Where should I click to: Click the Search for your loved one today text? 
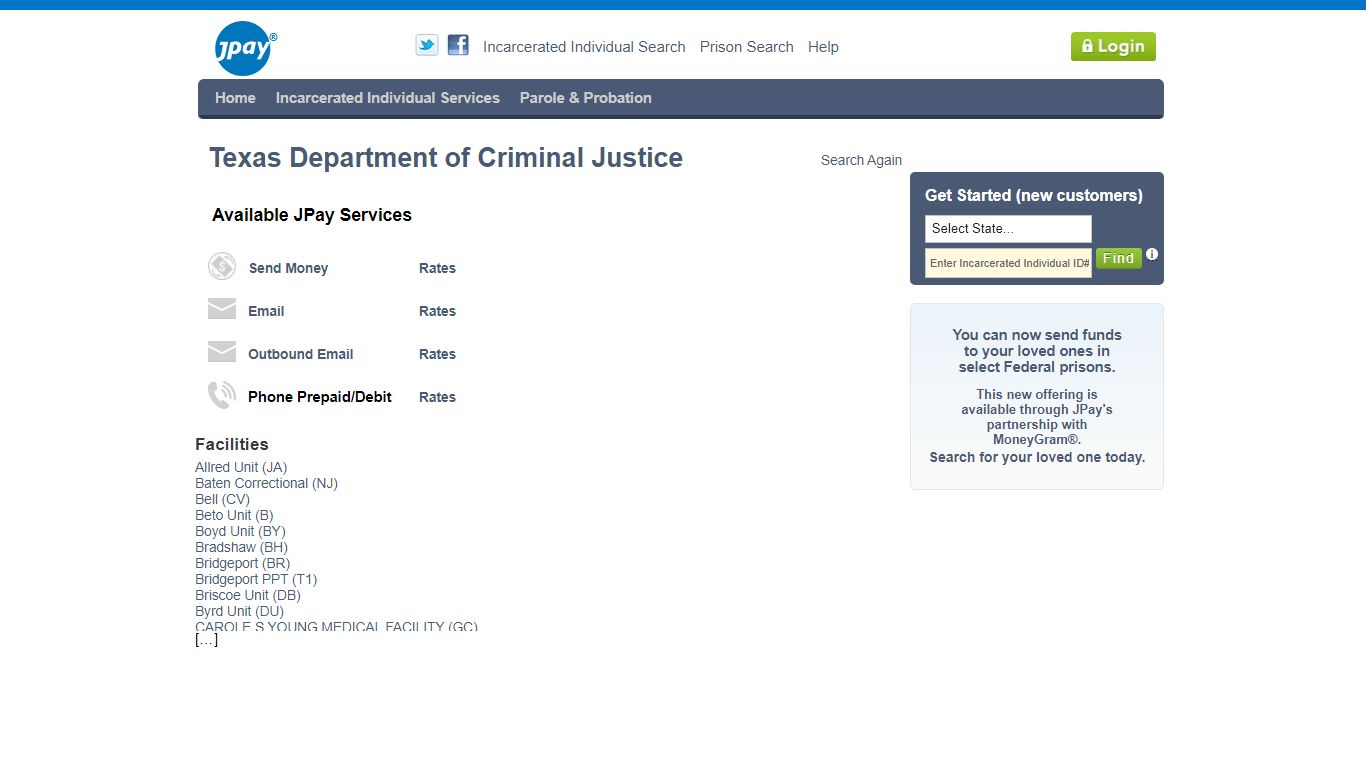point(1037,457)
